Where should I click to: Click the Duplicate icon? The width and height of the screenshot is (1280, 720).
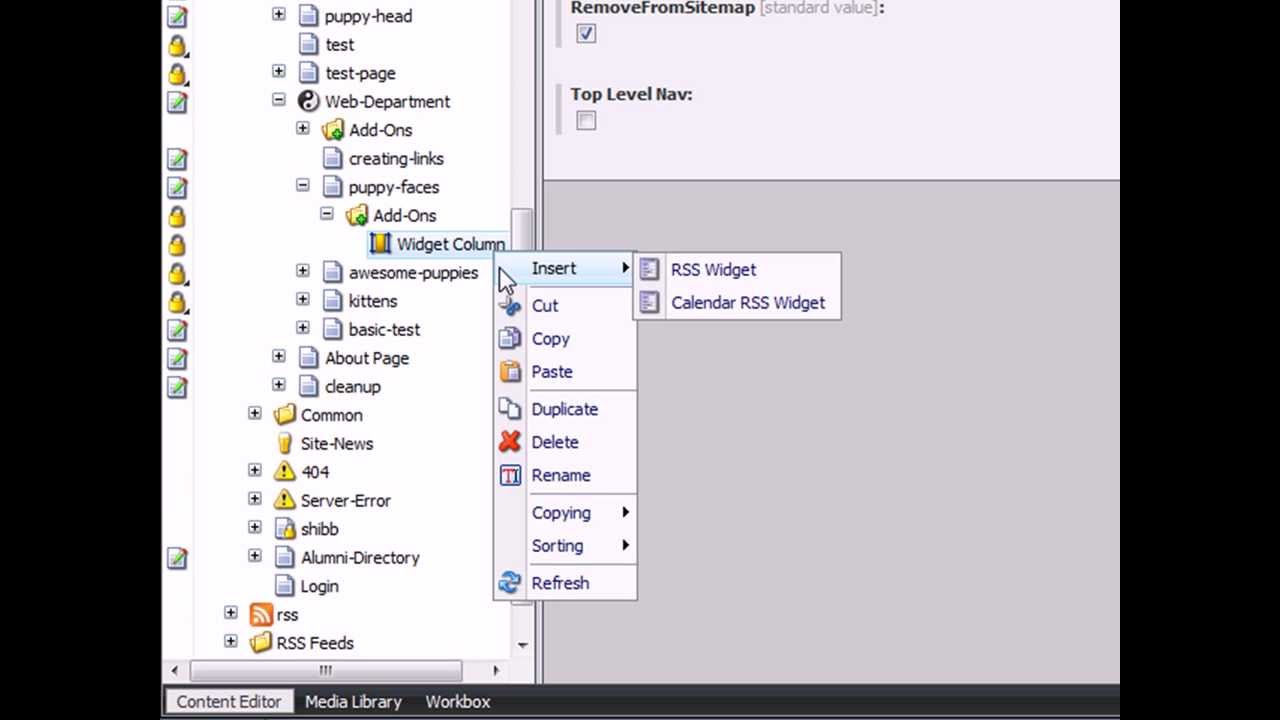pos(510,409)
